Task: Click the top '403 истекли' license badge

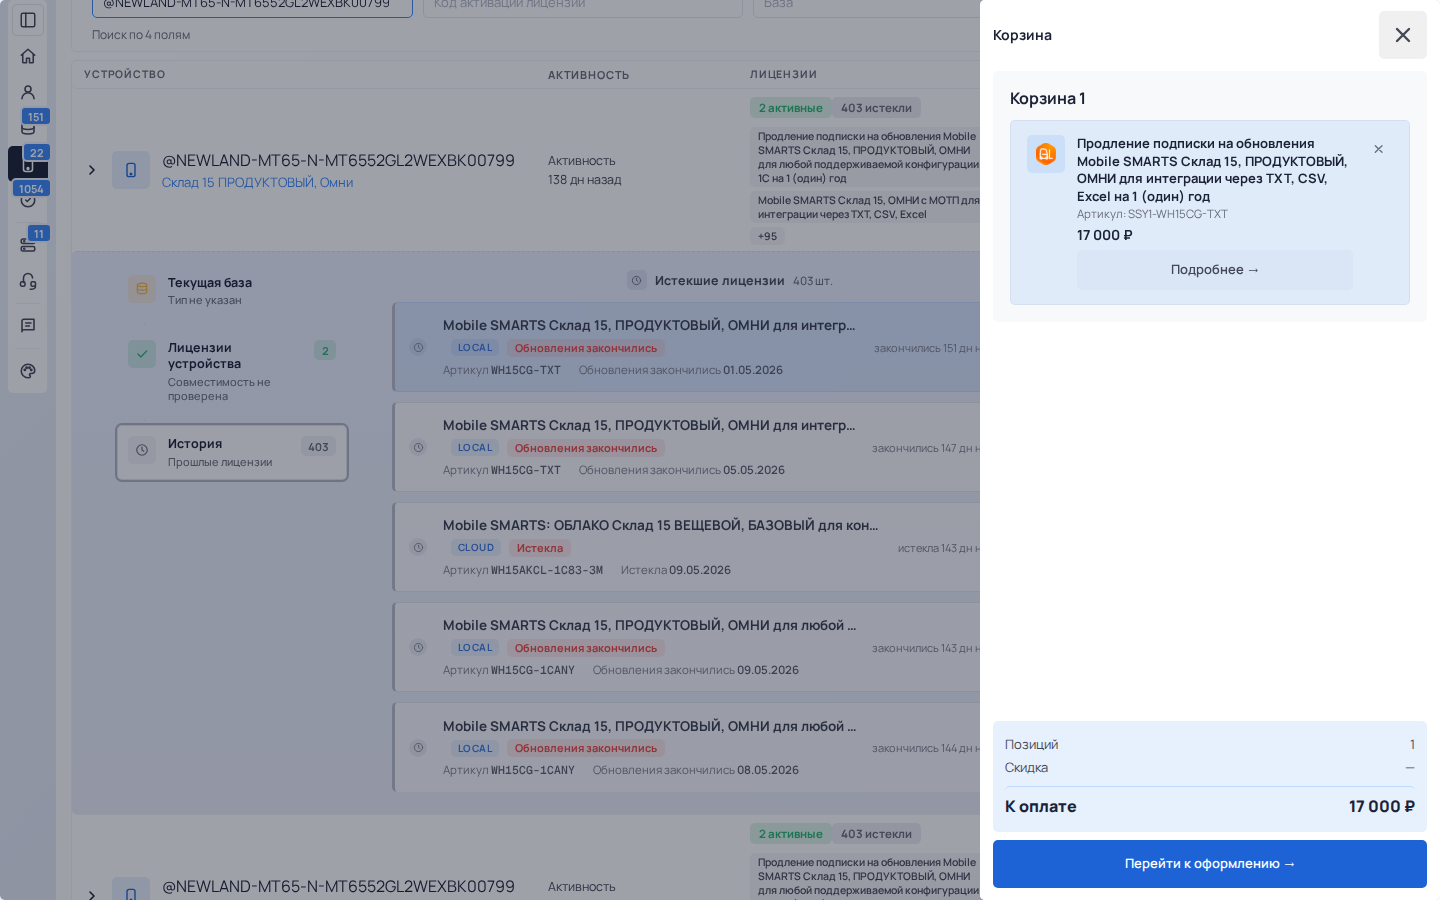Action: coord(876,108)
